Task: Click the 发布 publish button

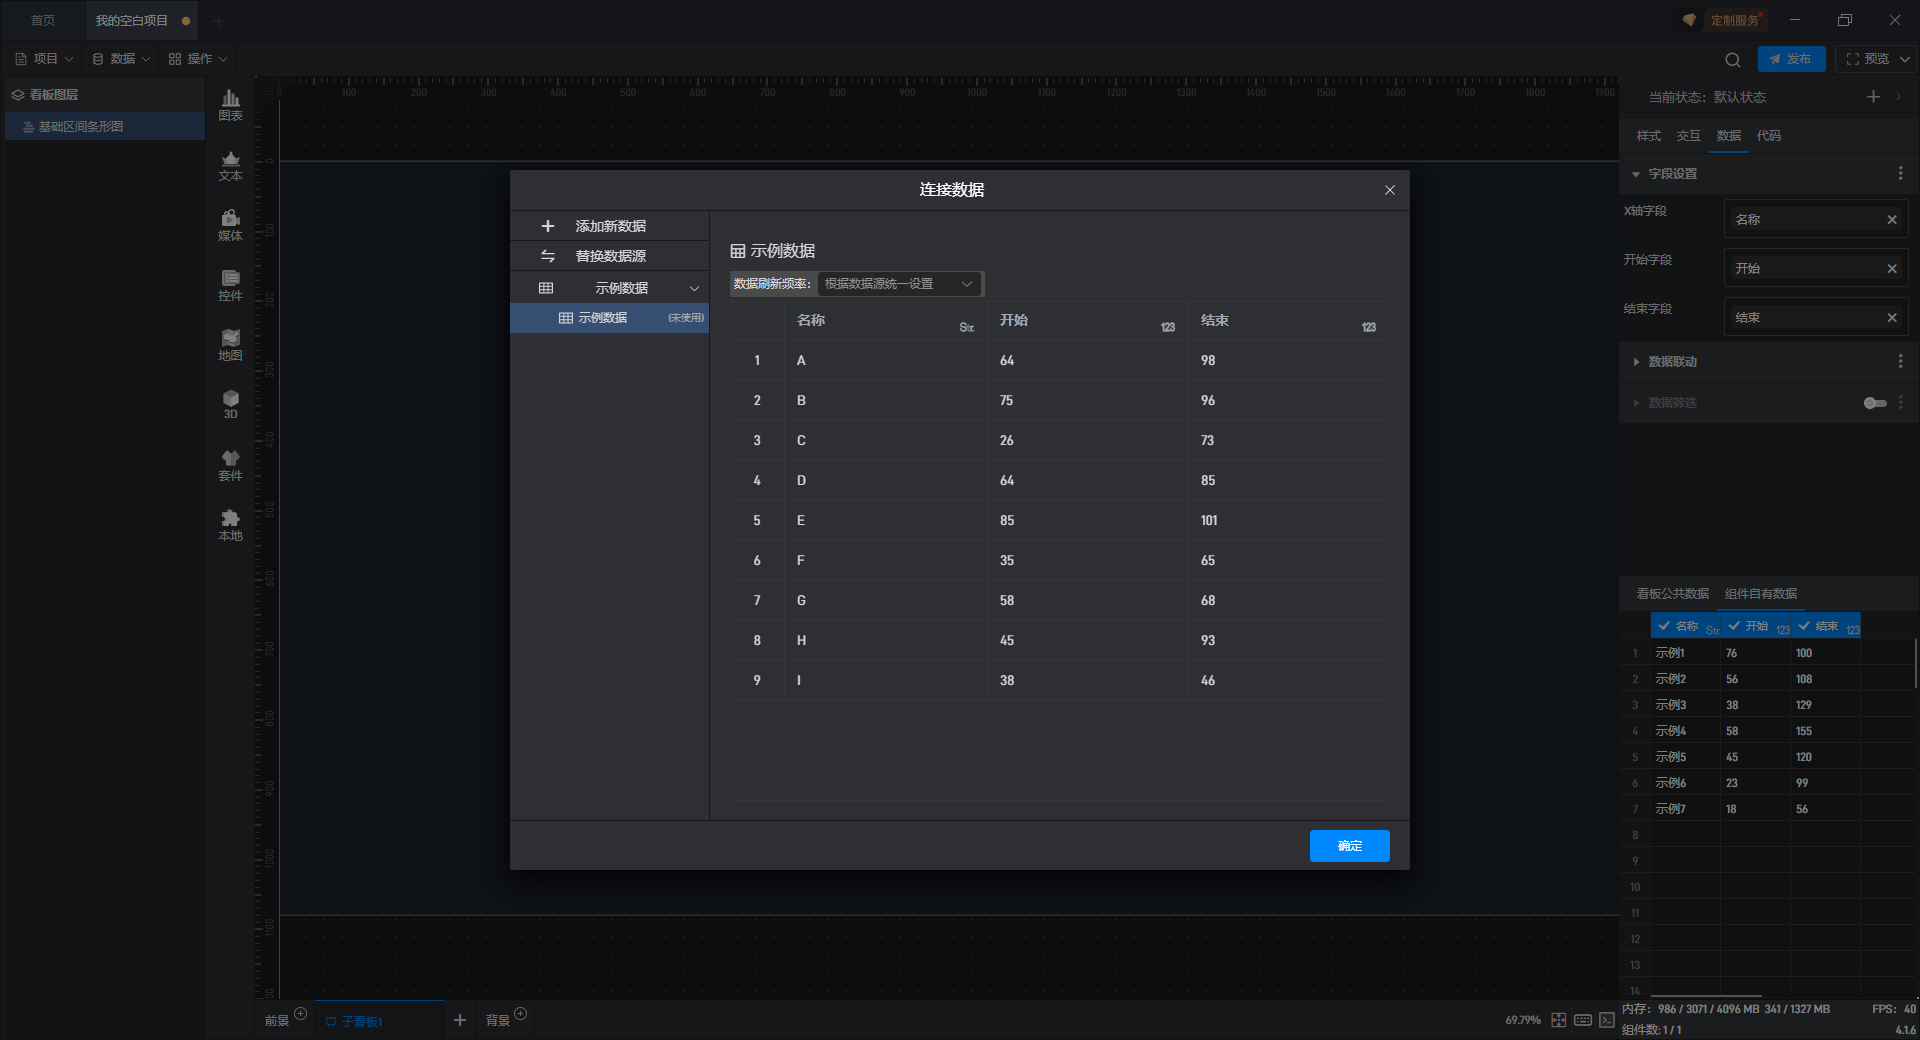Action: click(1791, 59)
